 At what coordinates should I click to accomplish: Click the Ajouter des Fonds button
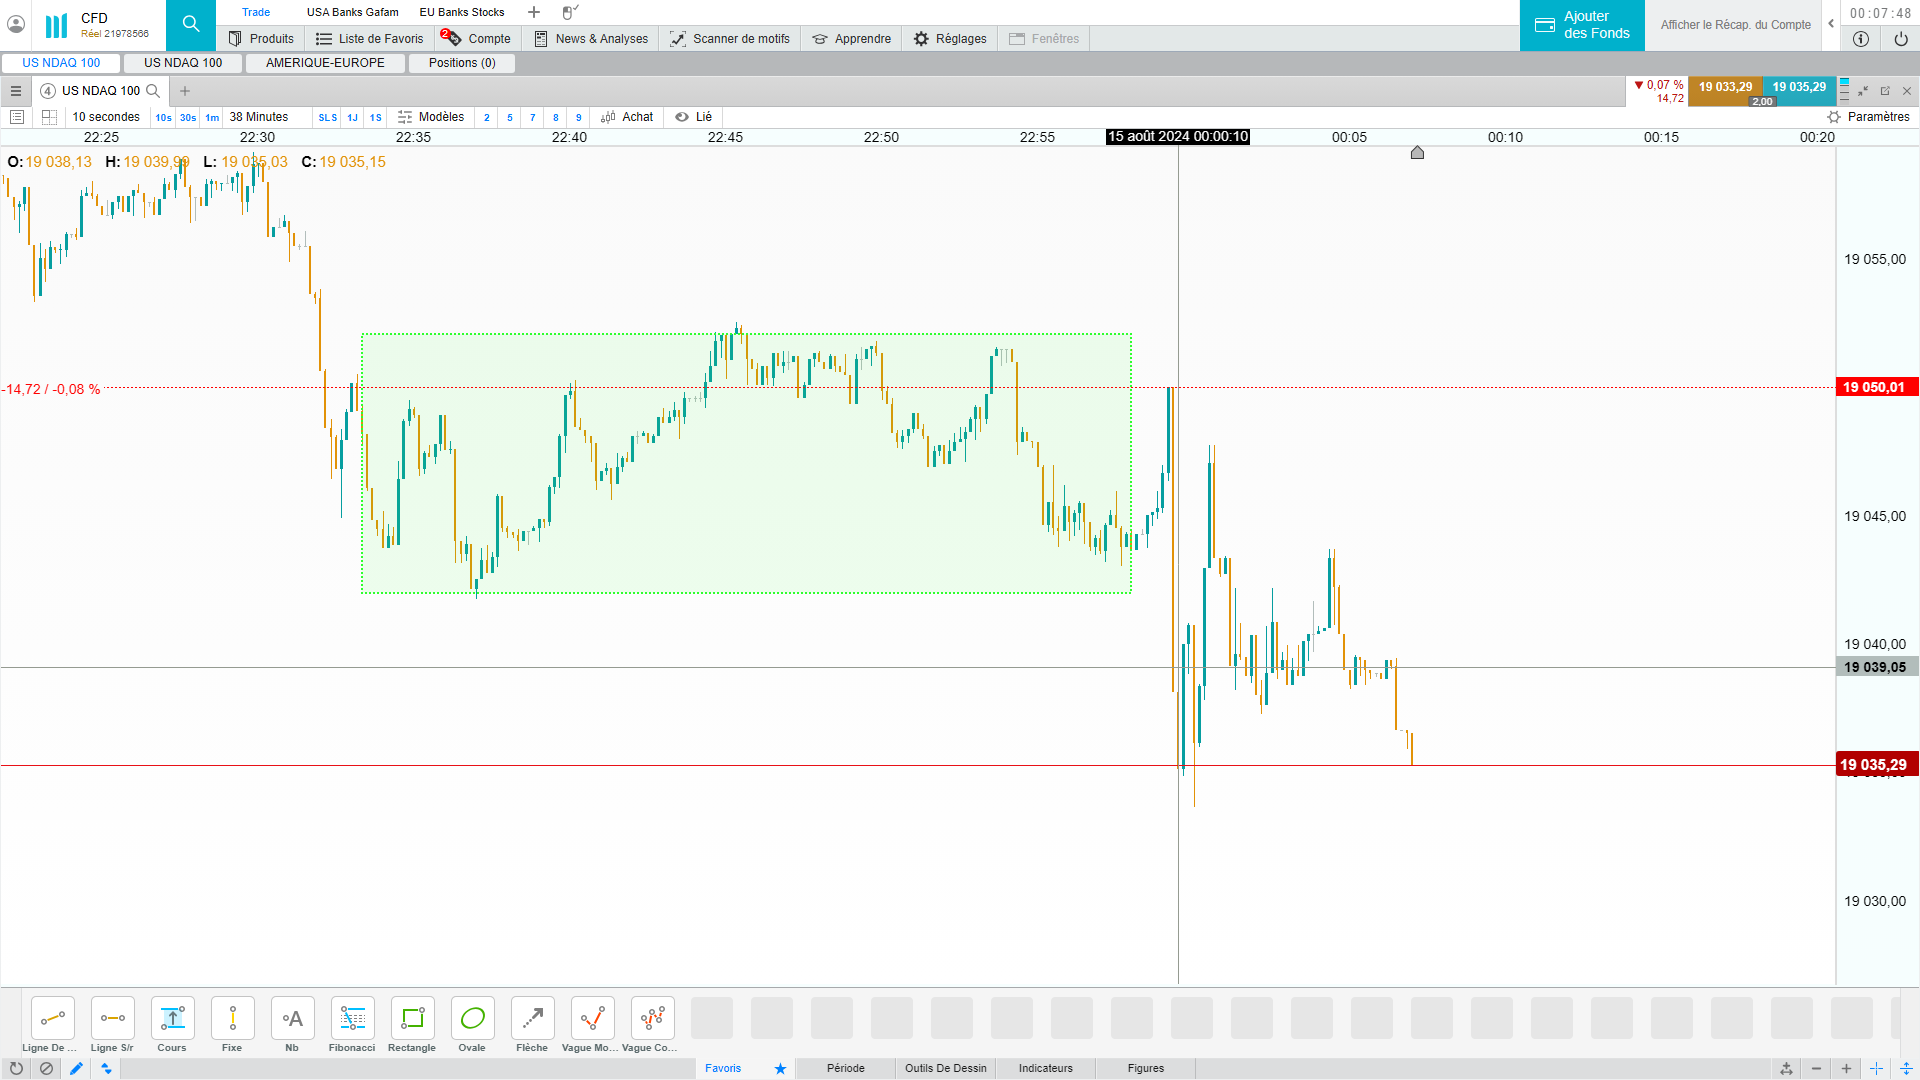pyautogui.click(x=1582, y=25)
